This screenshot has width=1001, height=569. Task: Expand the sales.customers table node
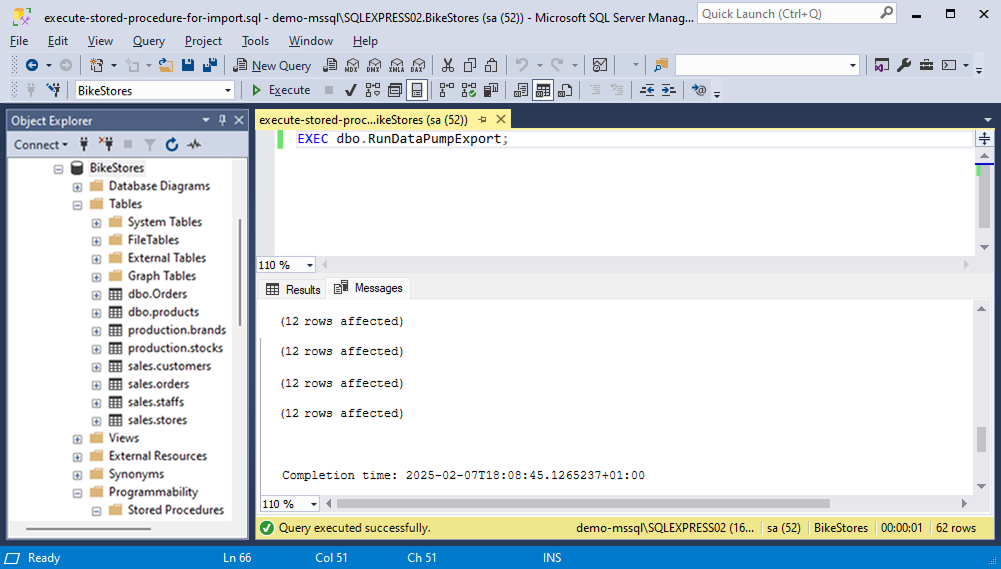point(96,367)
